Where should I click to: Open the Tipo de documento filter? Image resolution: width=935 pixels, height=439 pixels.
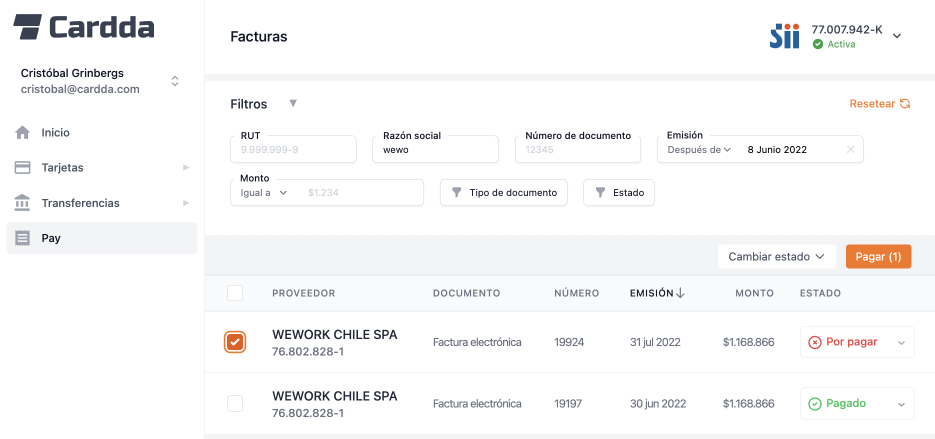coord(504,192)
